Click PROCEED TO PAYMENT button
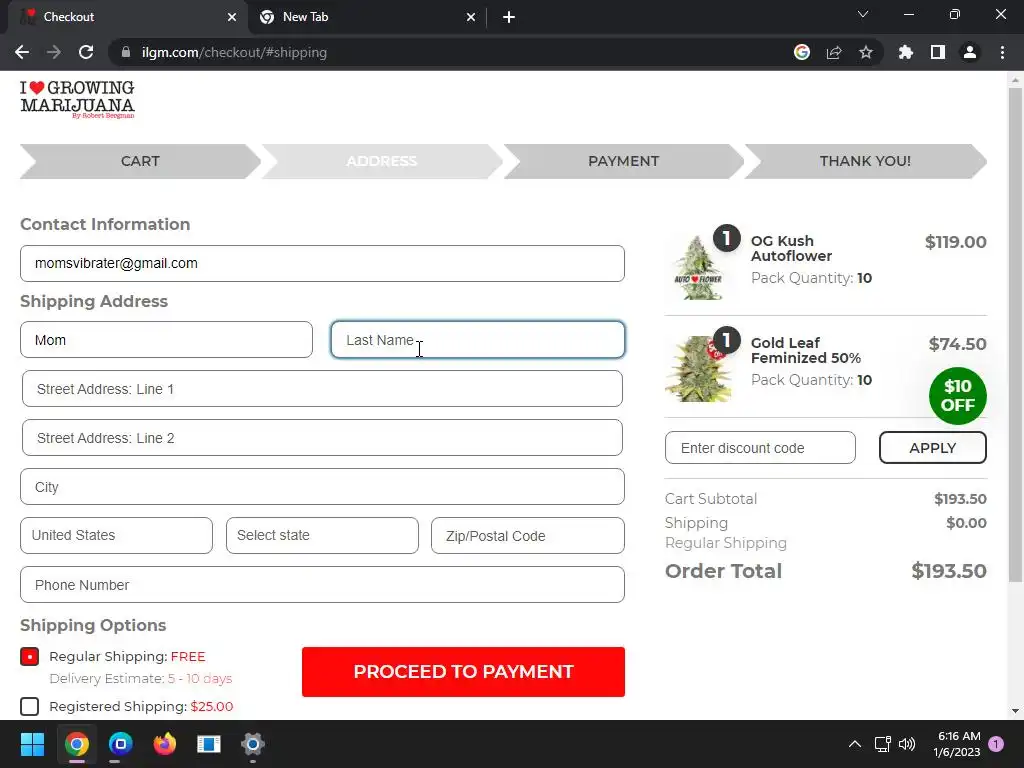This screenshot has height=768, width=1024. coord(463,672)
